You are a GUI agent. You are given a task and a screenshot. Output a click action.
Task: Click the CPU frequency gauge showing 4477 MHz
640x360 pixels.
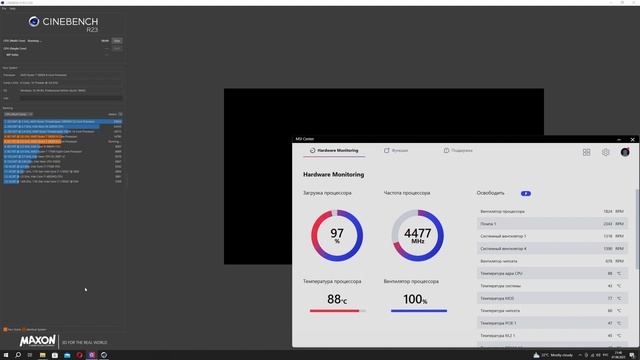pos(418,236)
